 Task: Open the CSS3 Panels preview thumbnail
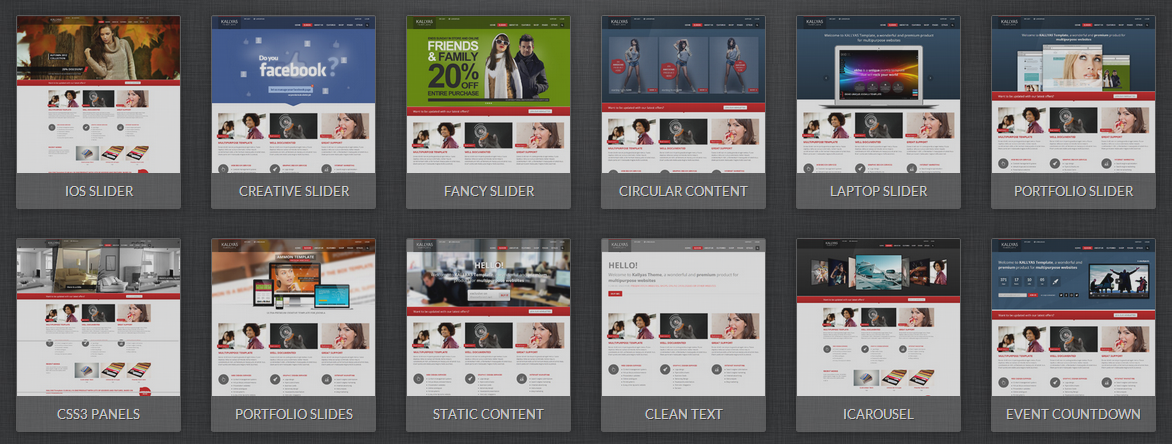tap(99, 318)
